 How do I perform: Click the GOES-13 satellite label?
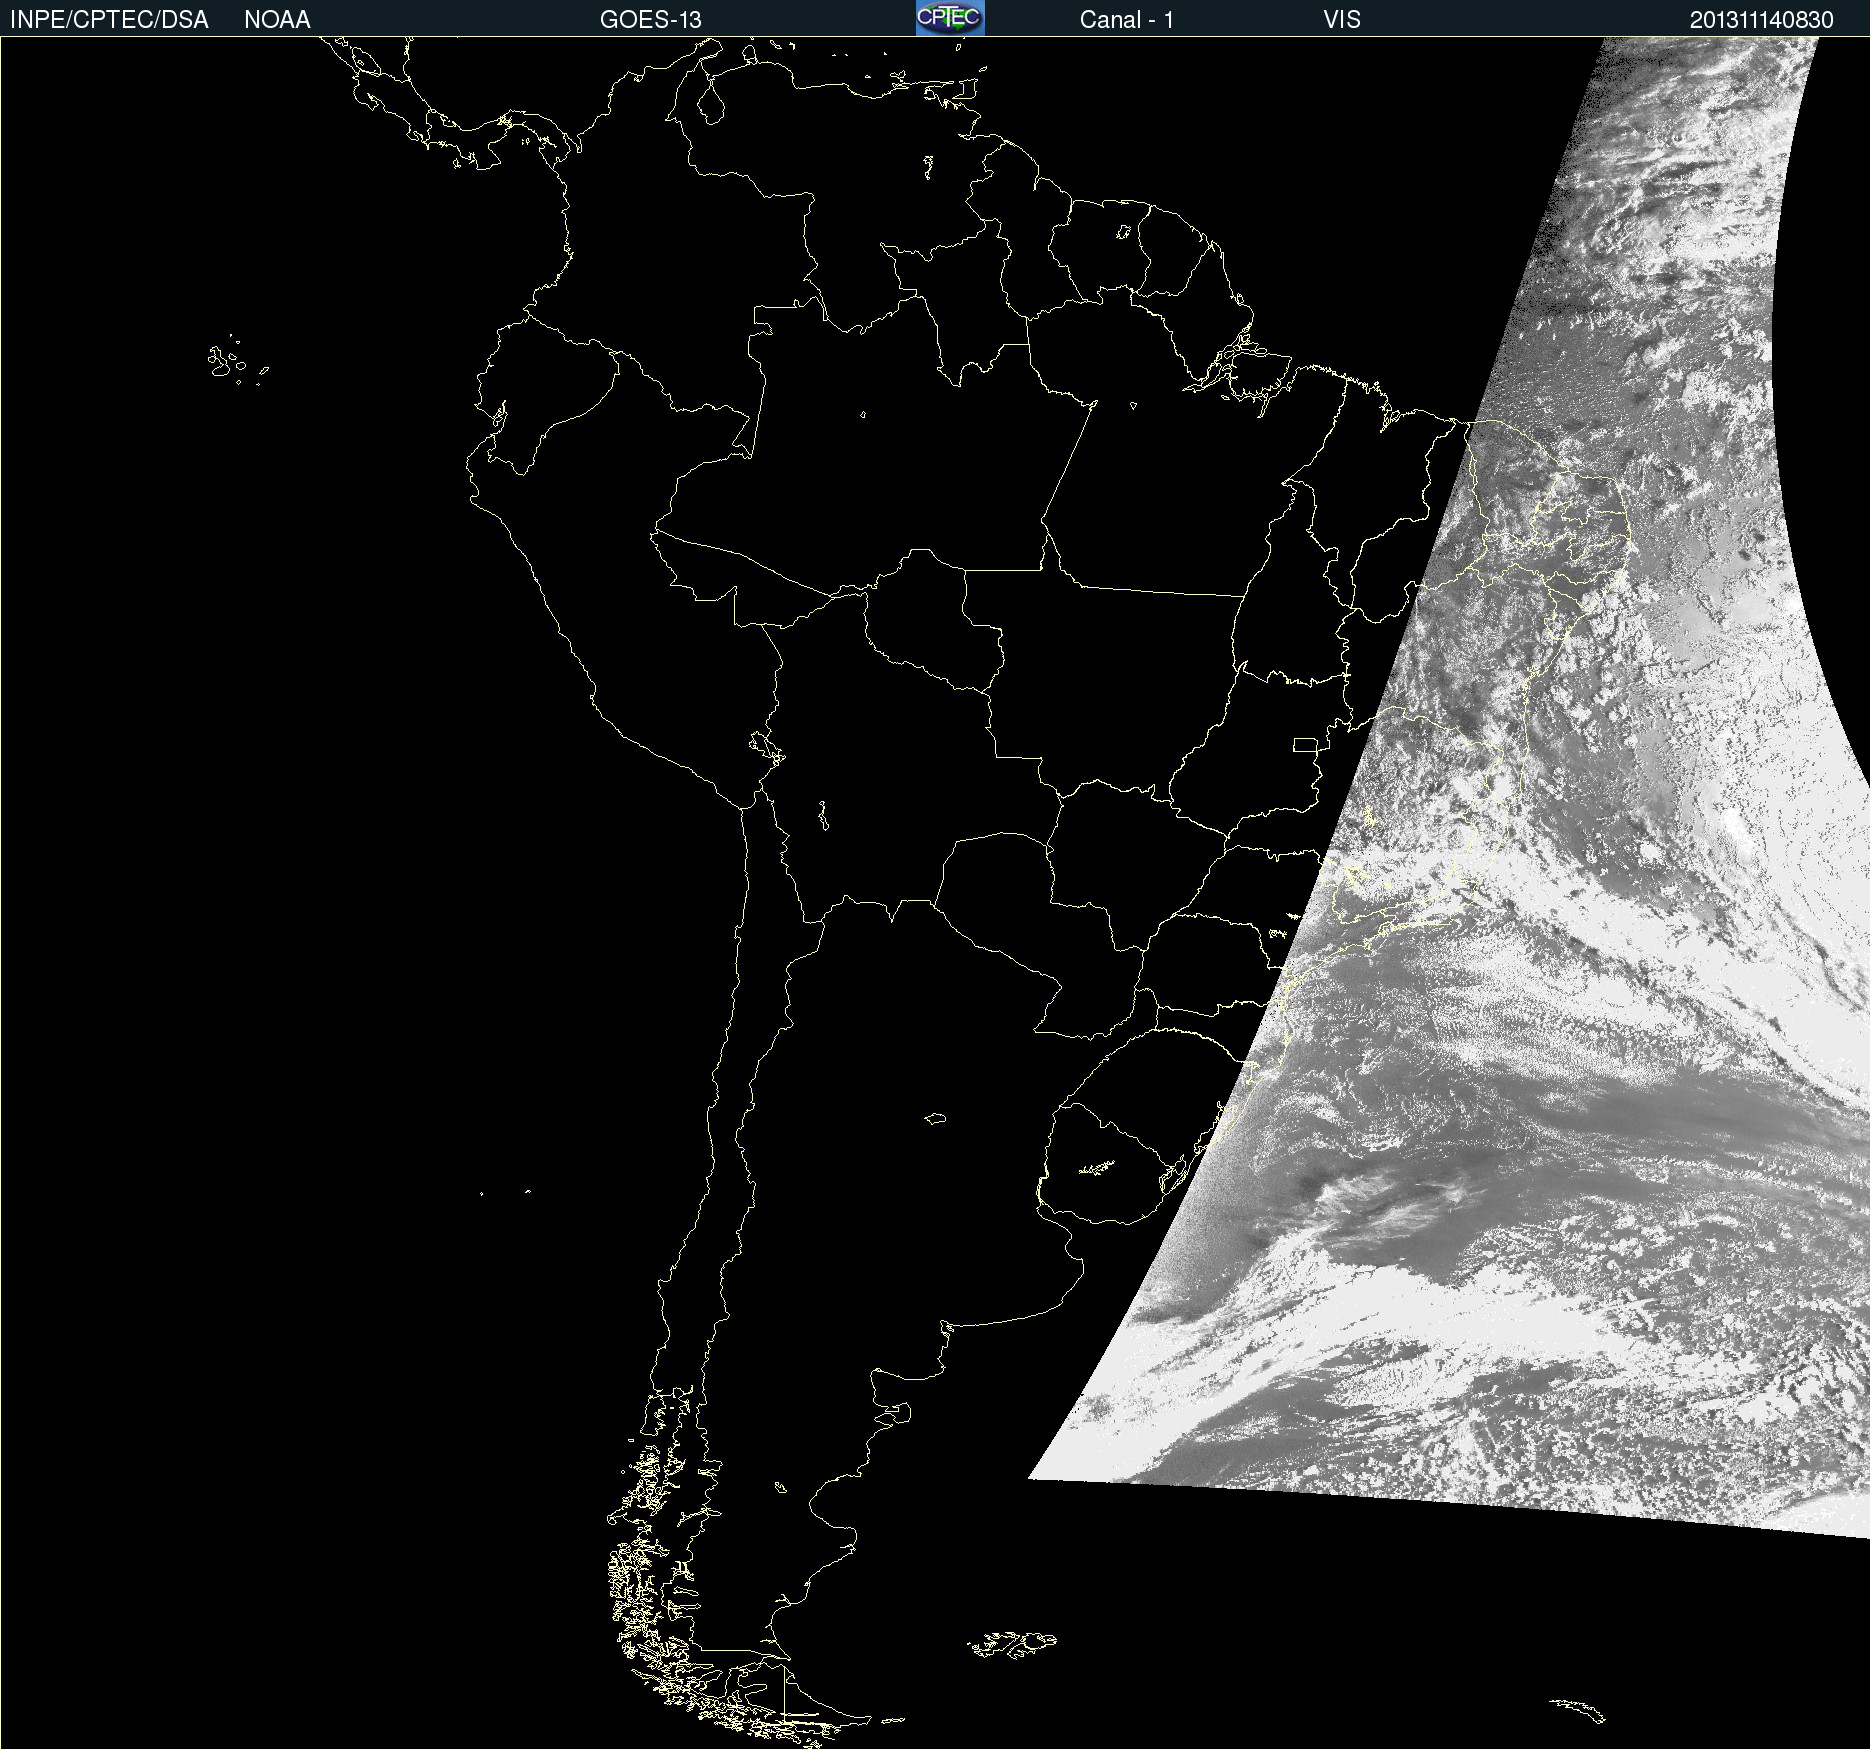pyautogui.click(x=650, y=20)
